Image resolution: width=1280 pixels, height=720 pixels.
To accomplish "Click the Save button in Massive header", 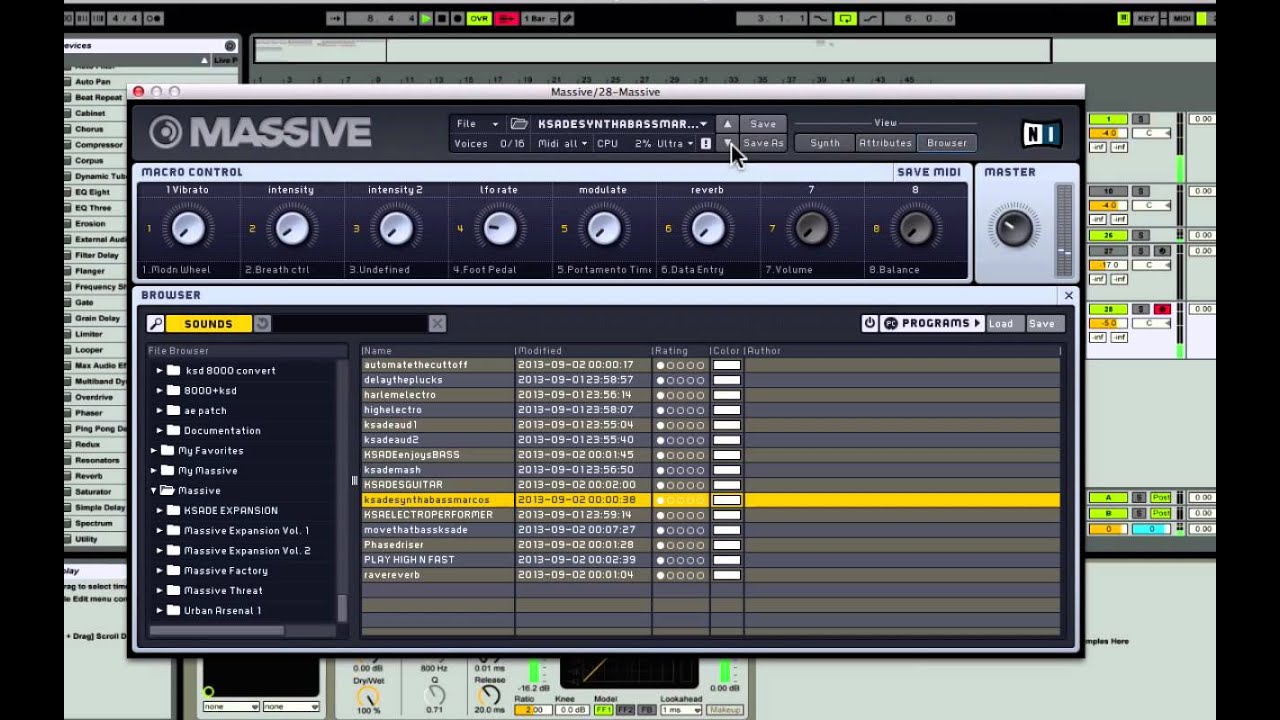I will pos(763,124).
